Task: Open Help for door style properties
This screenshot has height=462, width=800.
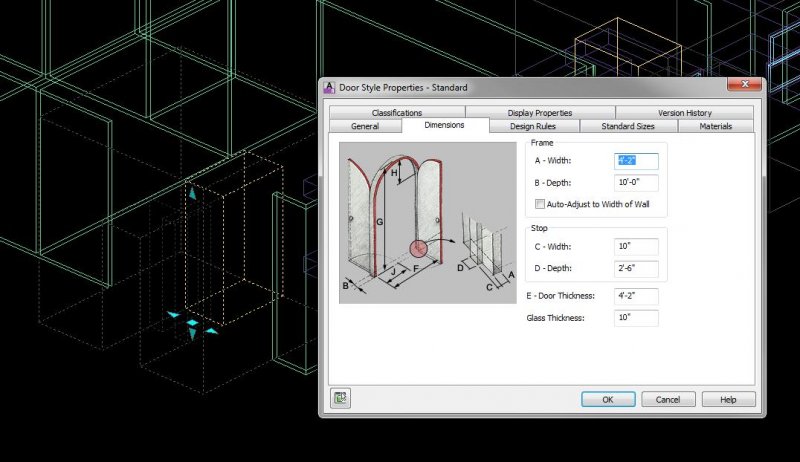Action: point(728,399)
